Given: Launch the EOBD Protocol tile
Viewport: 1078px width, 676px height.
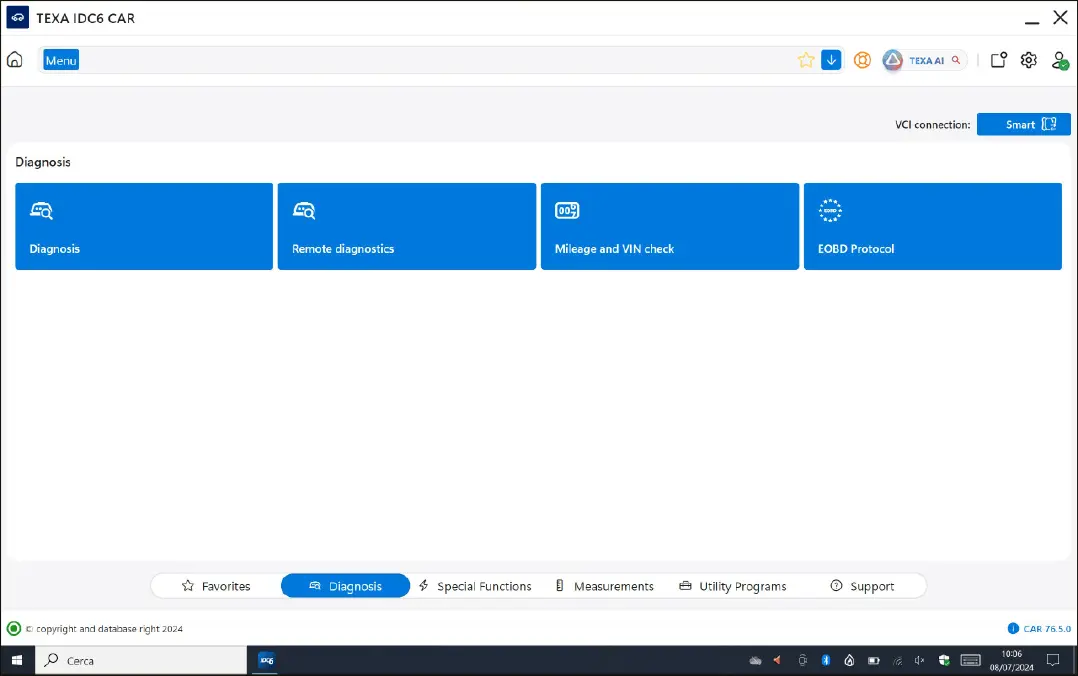Looking at the screenshot, I should [x=932, y=226].
